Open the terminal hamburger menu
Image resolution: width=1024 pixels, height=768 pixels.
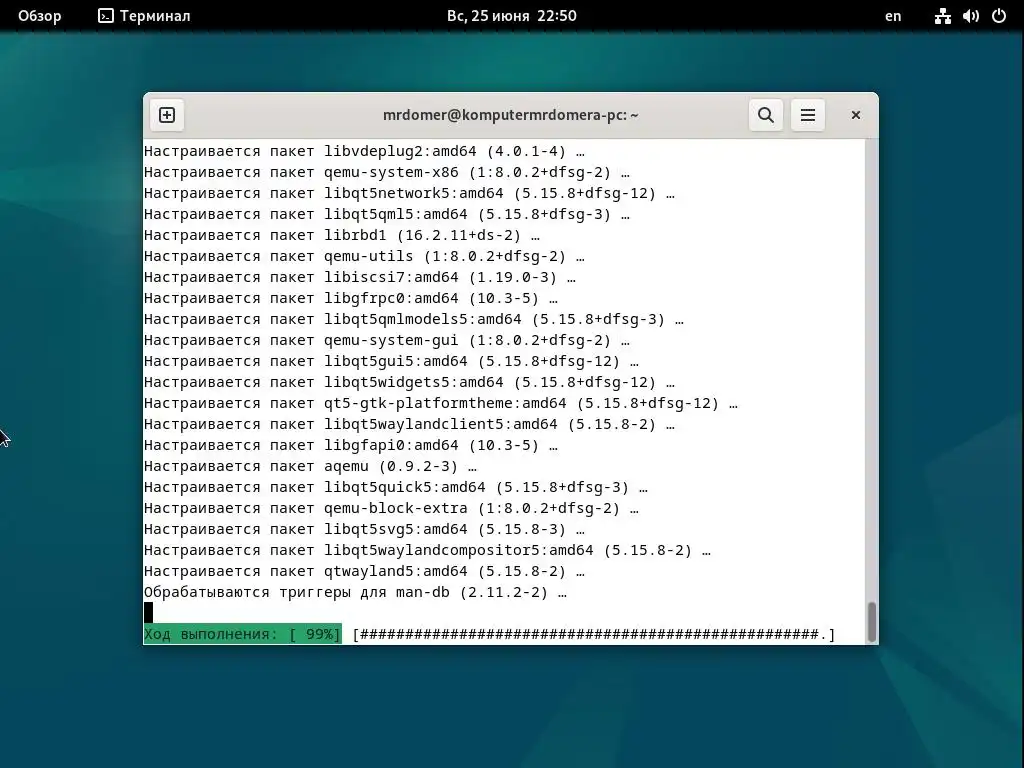tap(808, 115)
